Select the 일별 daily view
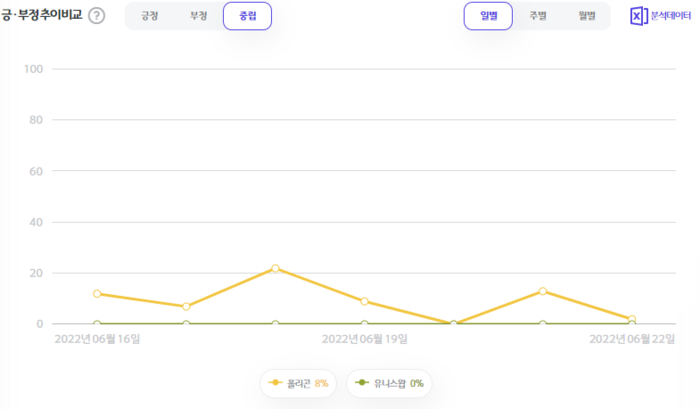 pyautogui.click(x=488, y=16)
